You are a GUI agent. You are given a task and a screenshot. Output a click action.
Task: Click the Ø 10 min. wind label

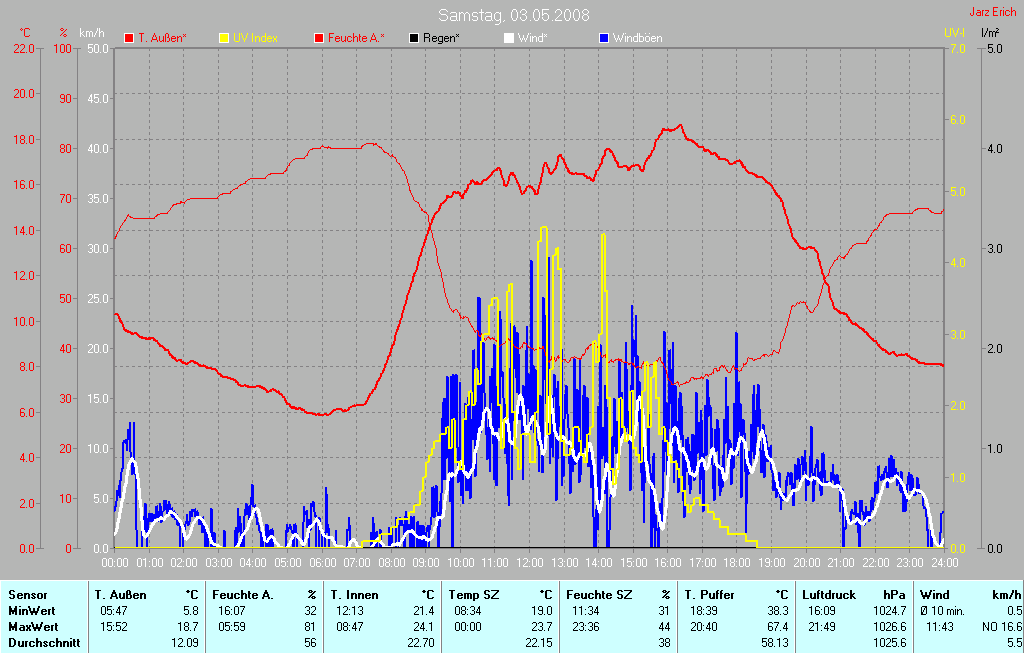point(944,611)
